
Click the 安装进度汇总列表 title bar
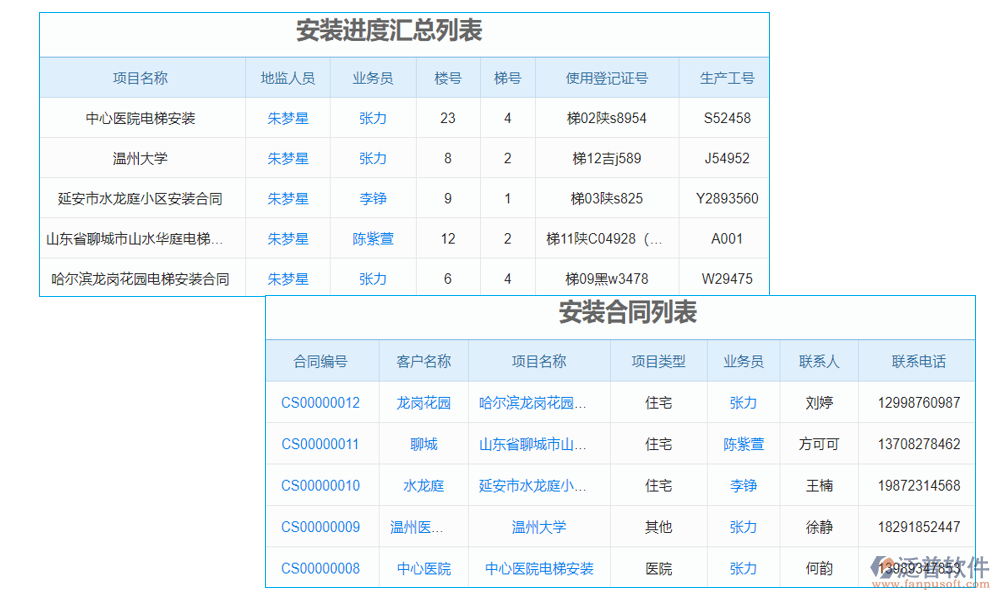point(390,31)
